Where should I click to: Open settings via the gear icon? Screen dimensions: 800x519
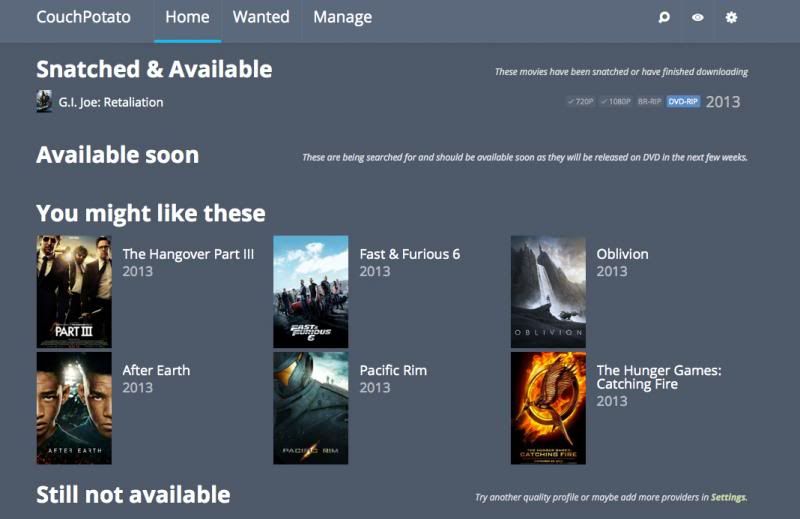click(731, 18)
